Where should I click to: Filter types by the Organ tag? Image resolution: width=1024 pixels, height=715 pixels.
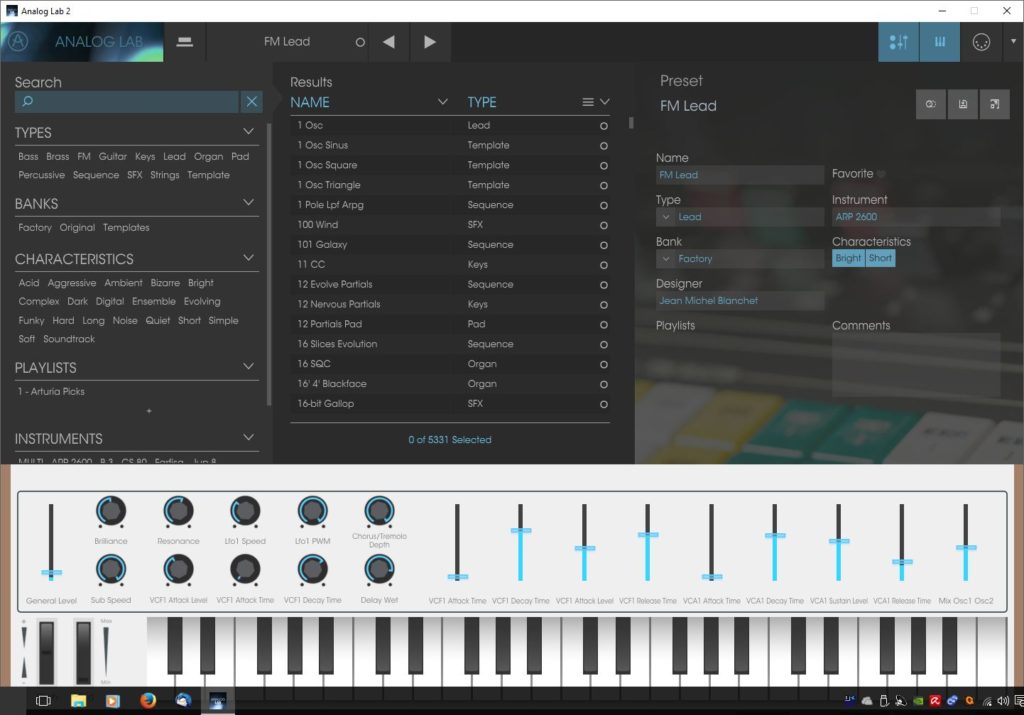tap(208, 157)
